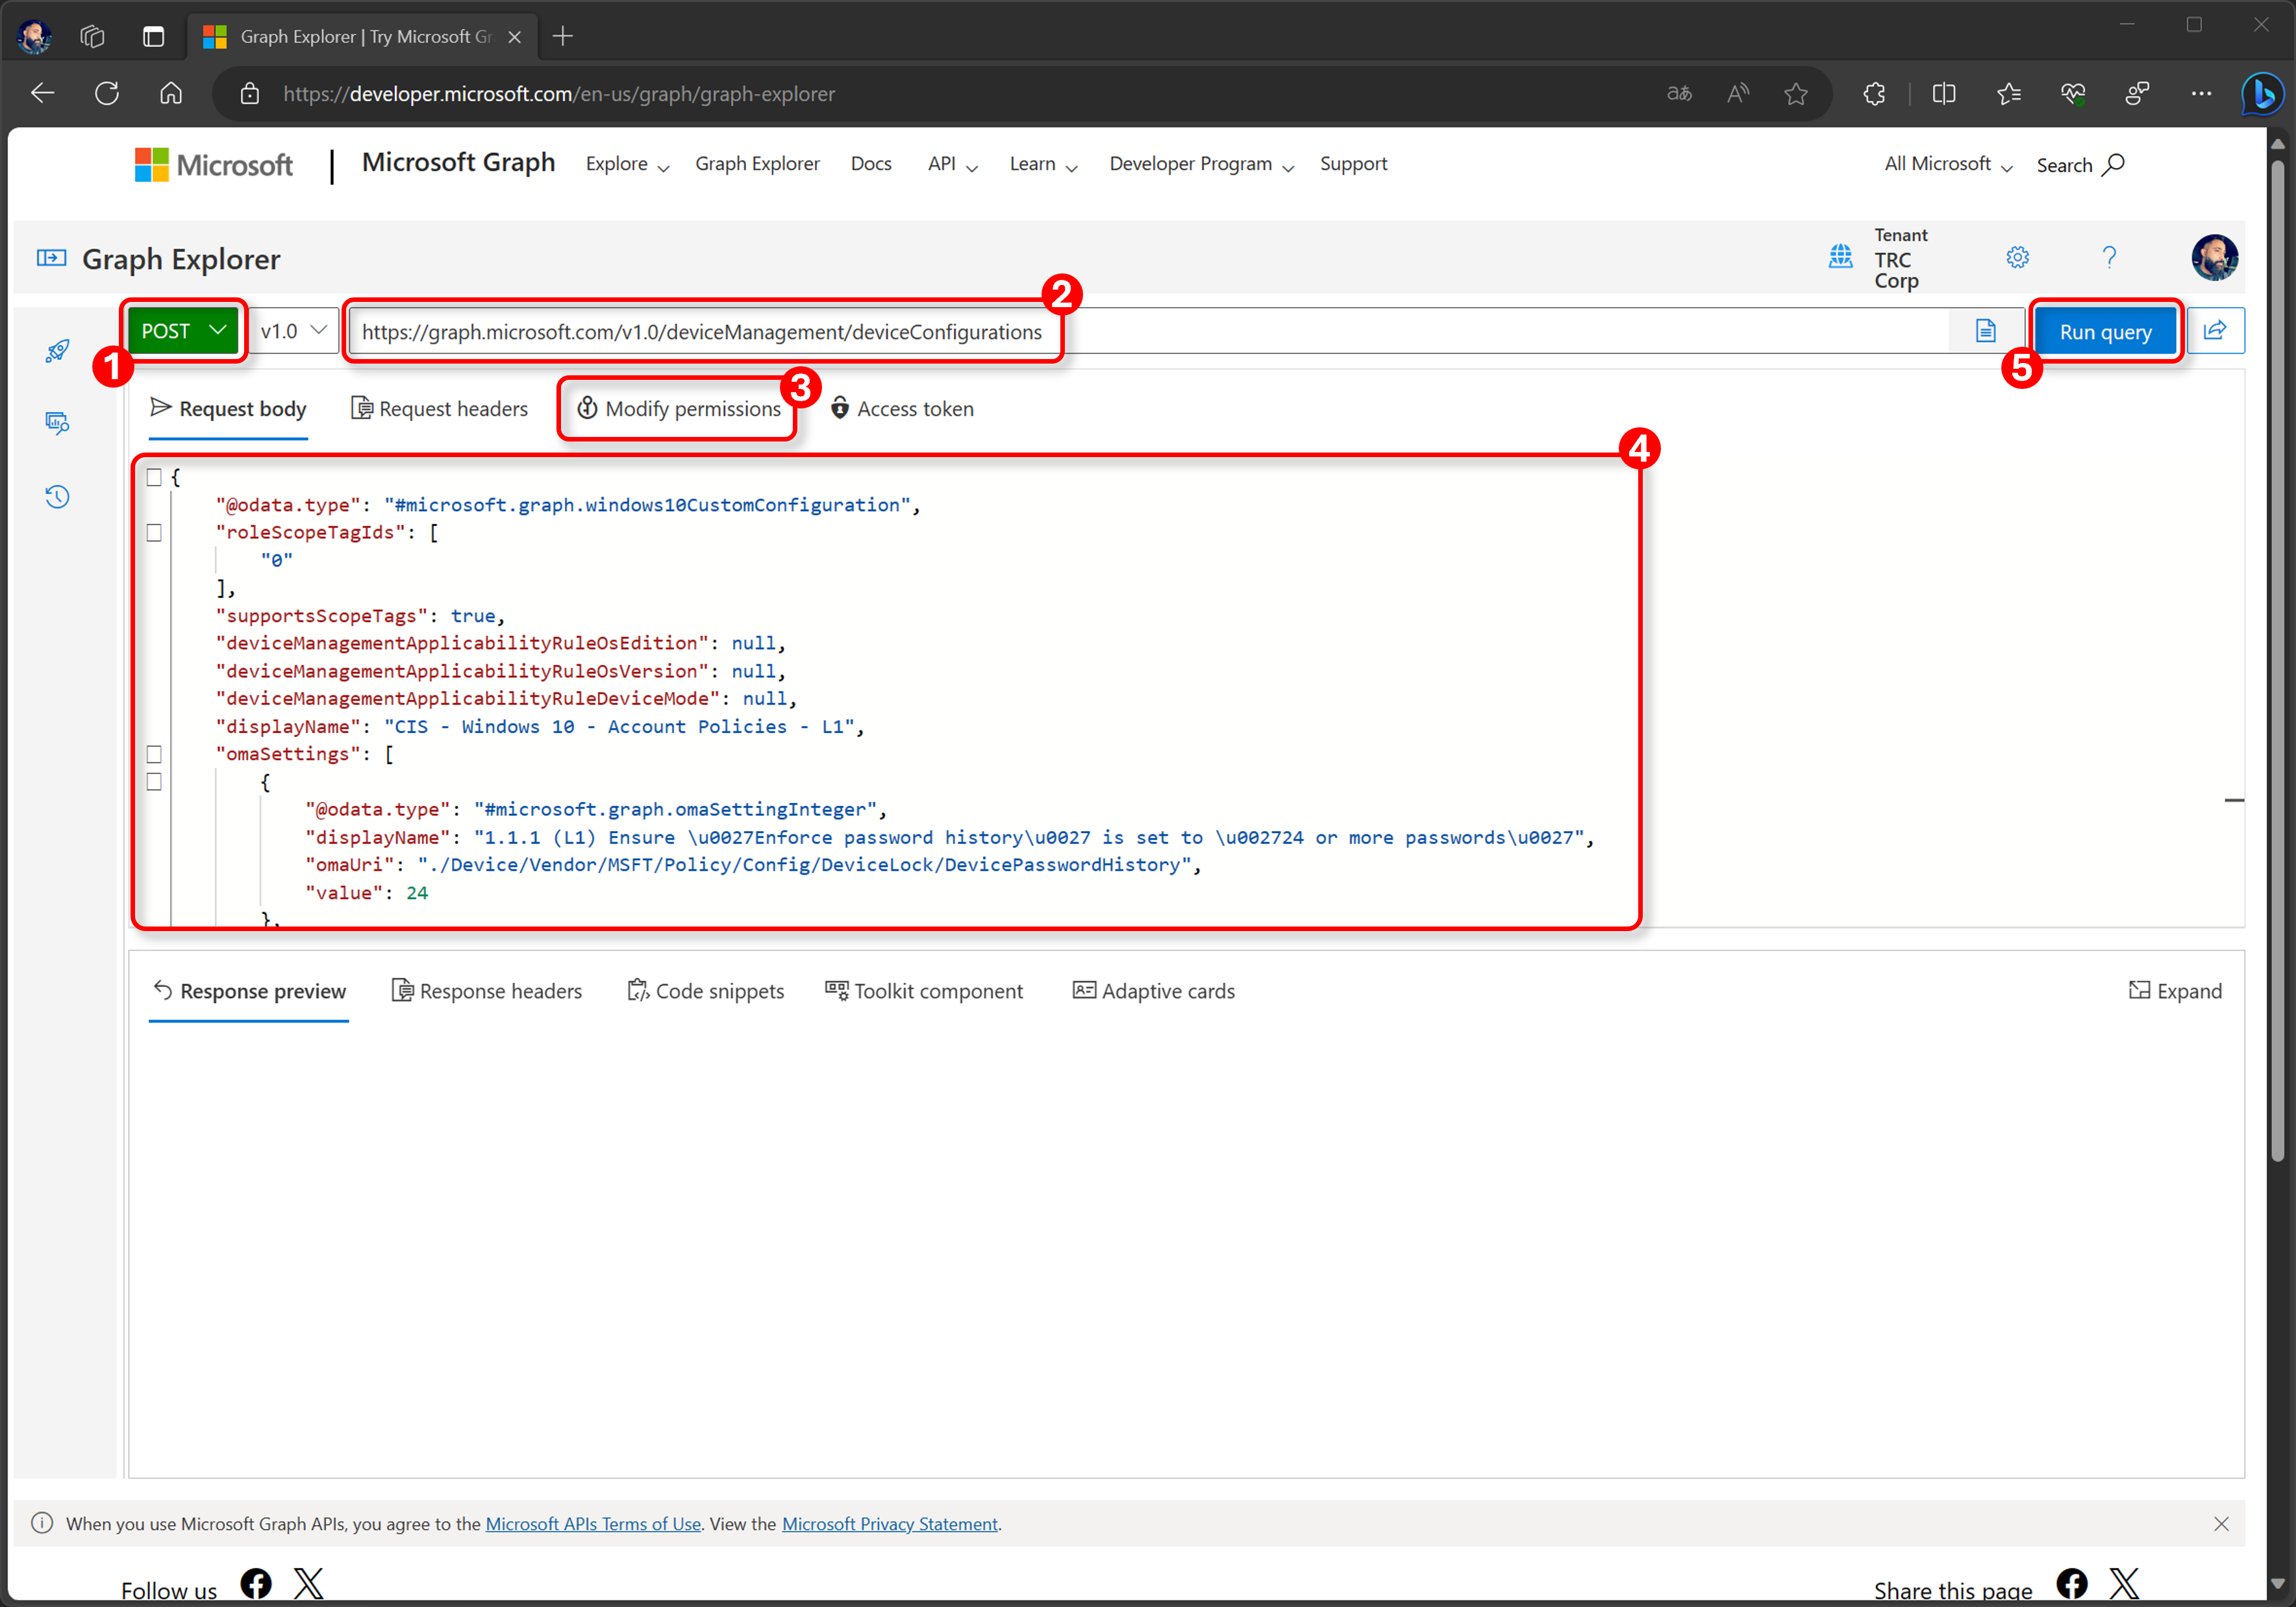Open the tenant globe icon
The width and height of the screenshot is (2296, 1607).
point(1840,257)
